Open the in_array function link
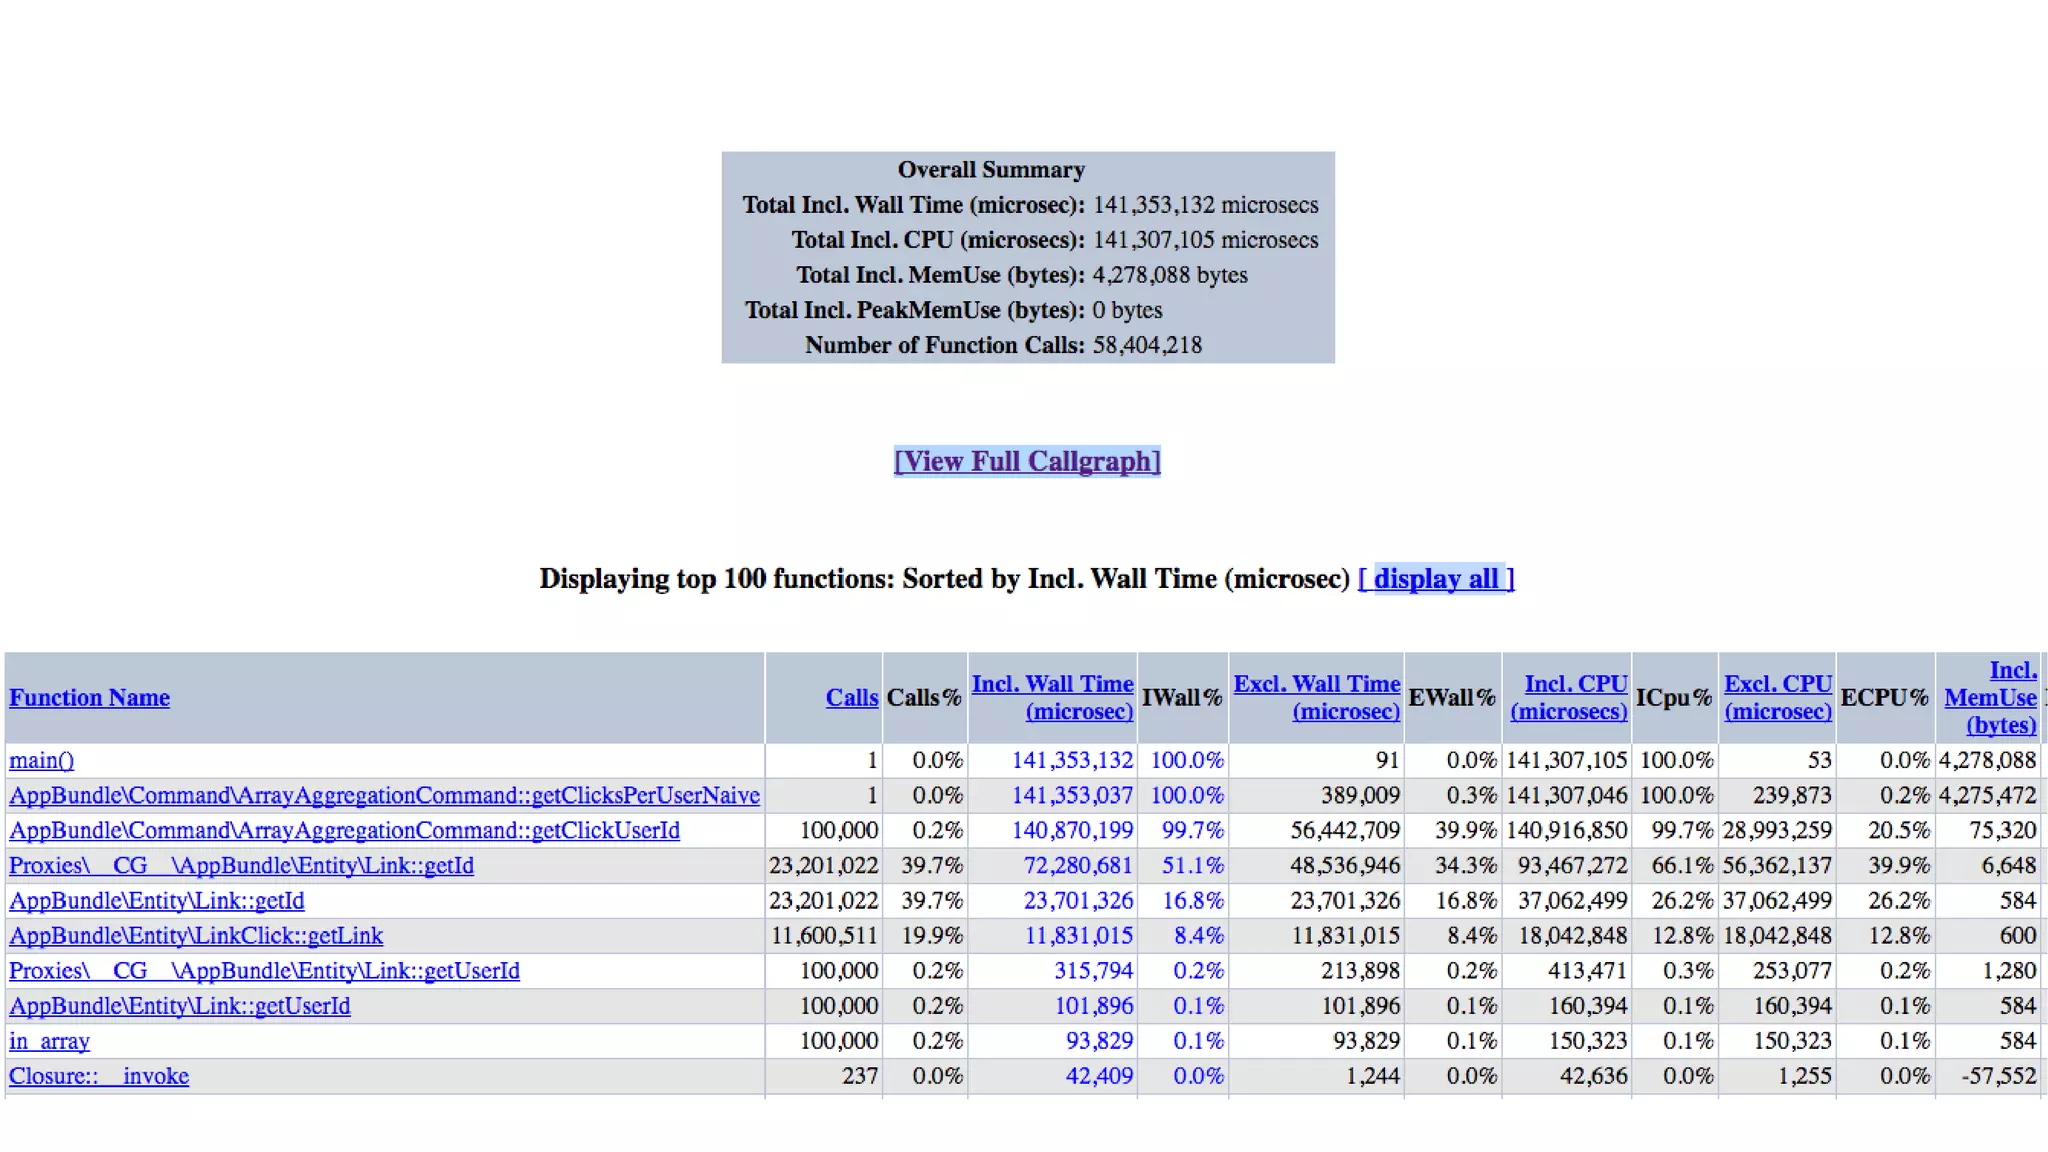Viewport: 2048px width, 1152px height. click(49, 1041)
